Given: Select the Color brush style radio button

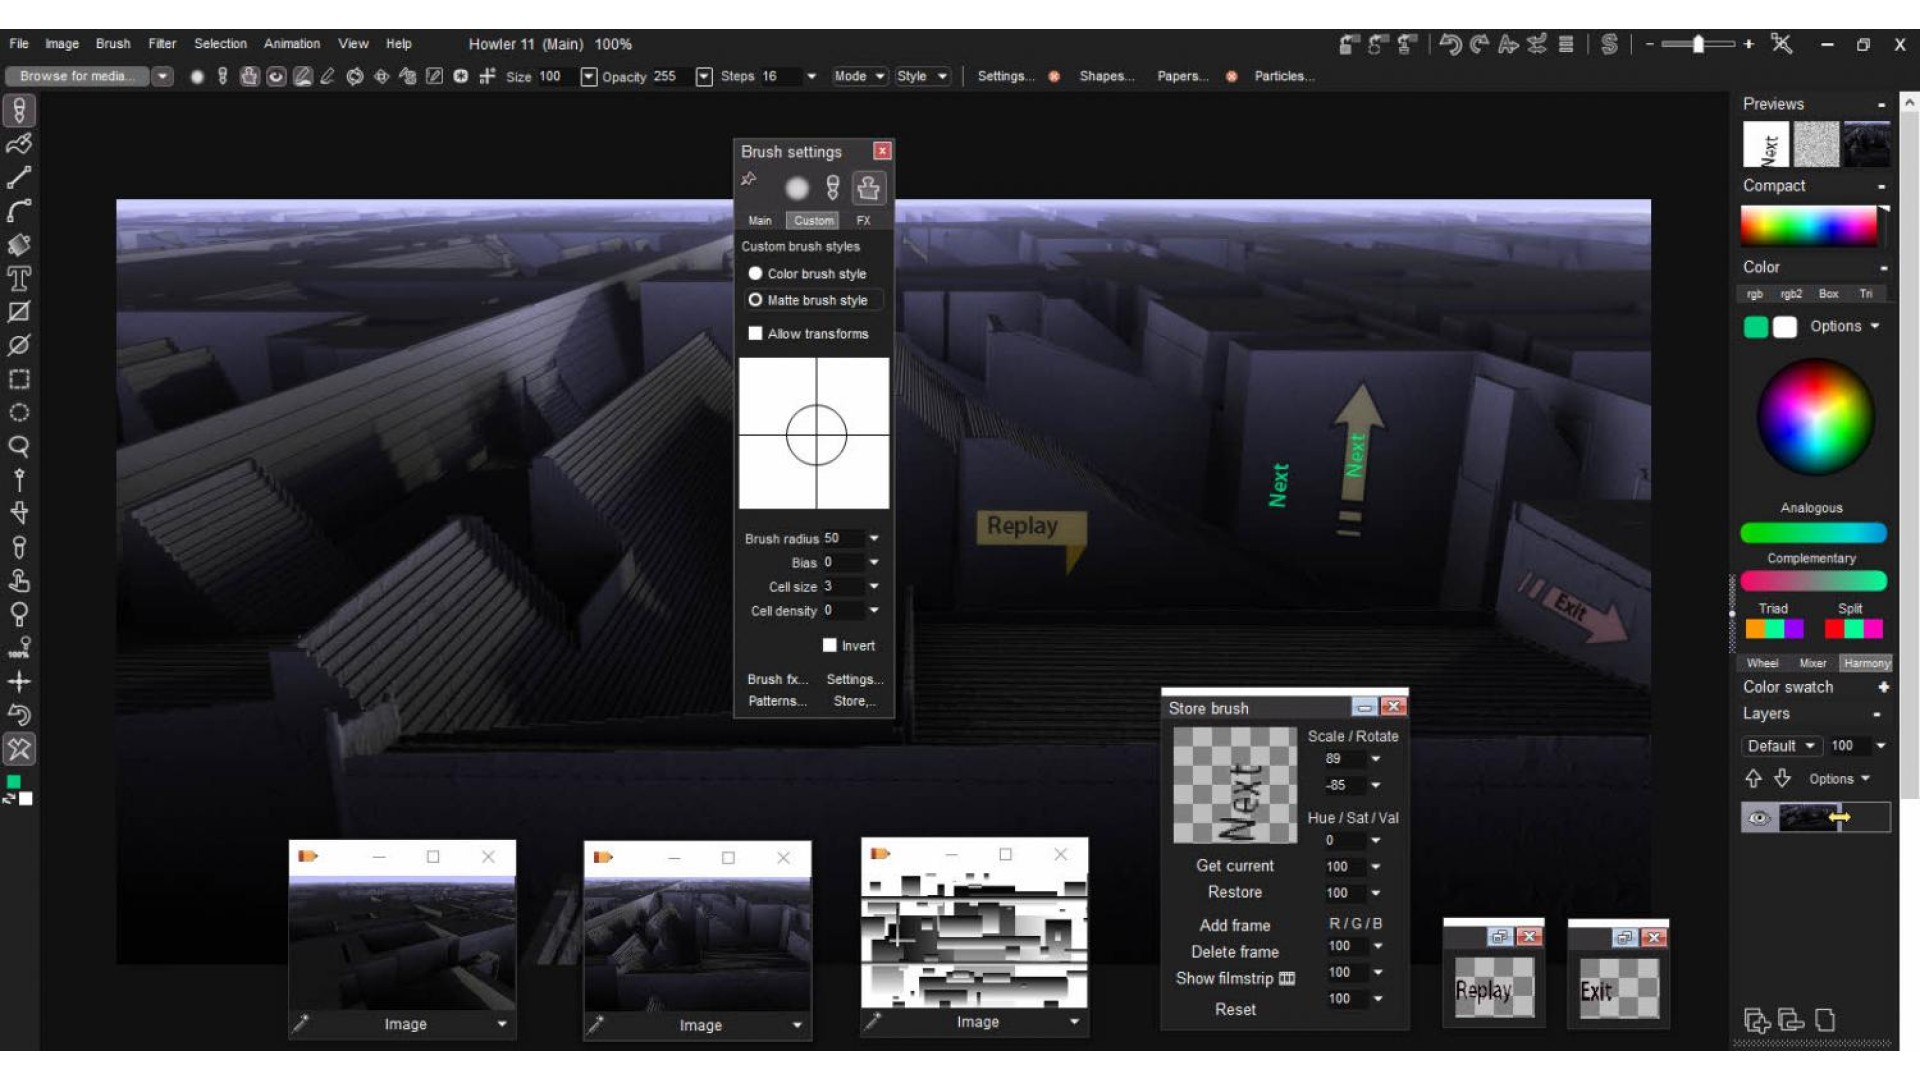Looking at the screenshot, I should [755, 273].
